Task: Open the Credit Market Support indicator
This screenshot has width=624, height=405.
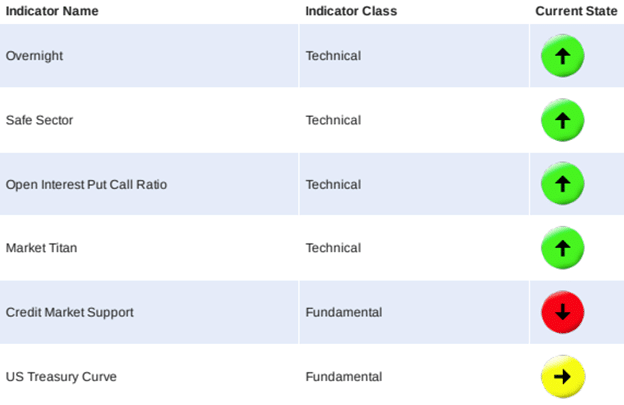Action: click(69, 312)
